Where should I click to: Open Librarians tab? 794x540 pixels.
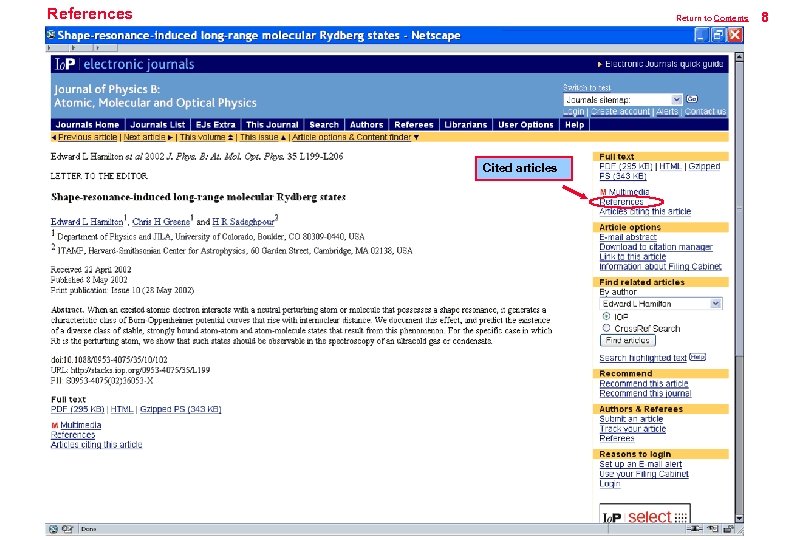(465, 125)
